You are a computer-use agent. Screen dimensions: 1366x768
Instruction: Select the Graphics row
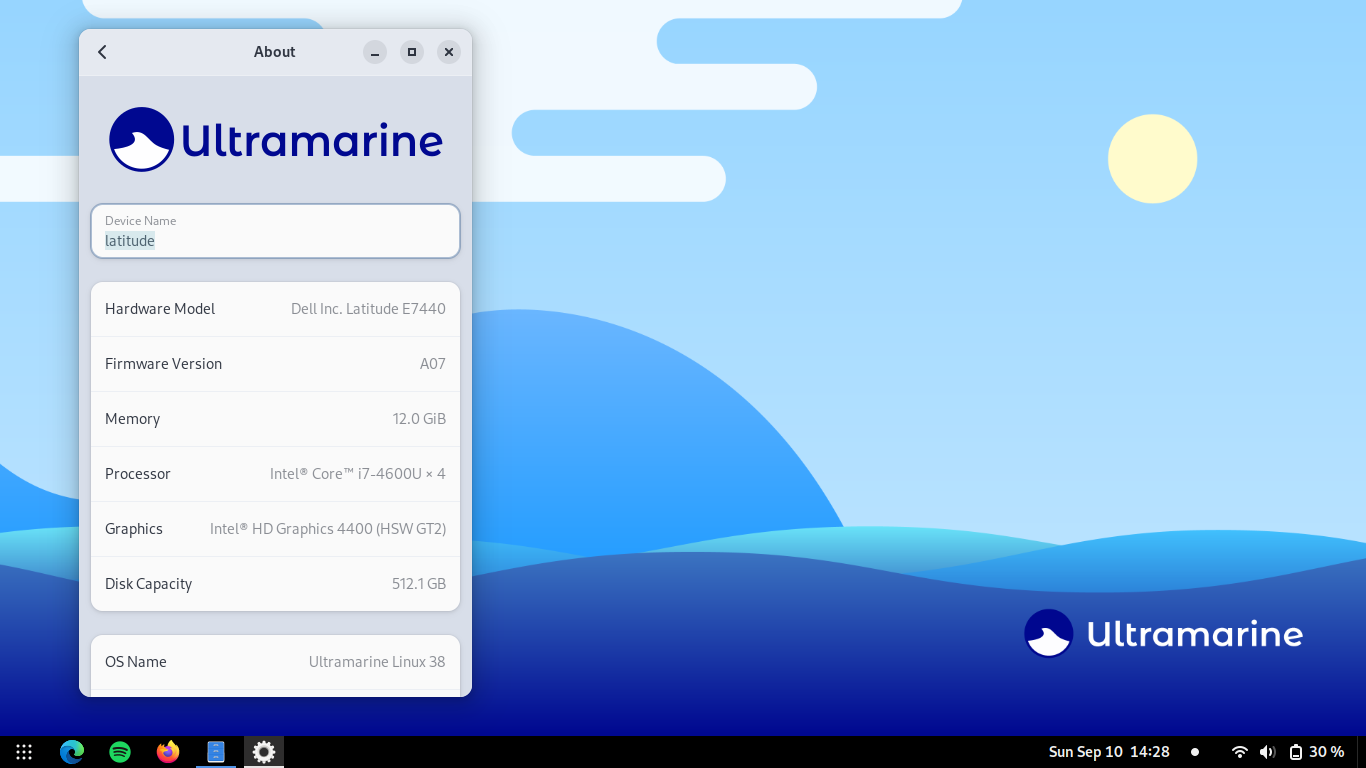(x=275, y=529)
